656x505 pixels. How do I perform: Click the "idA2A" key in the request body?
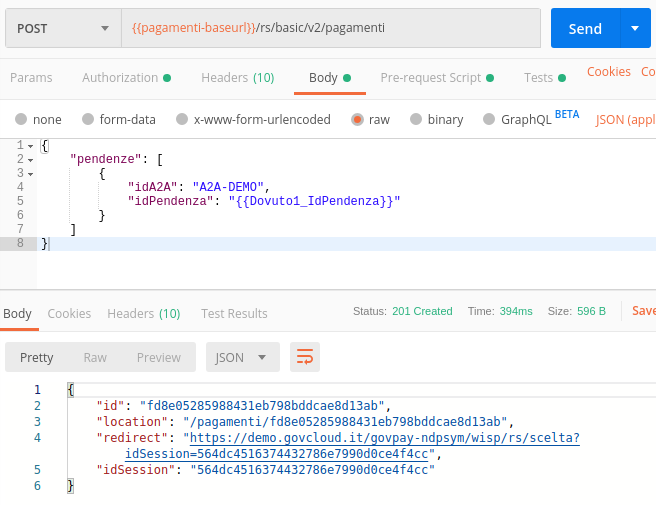tap(153, 187)
